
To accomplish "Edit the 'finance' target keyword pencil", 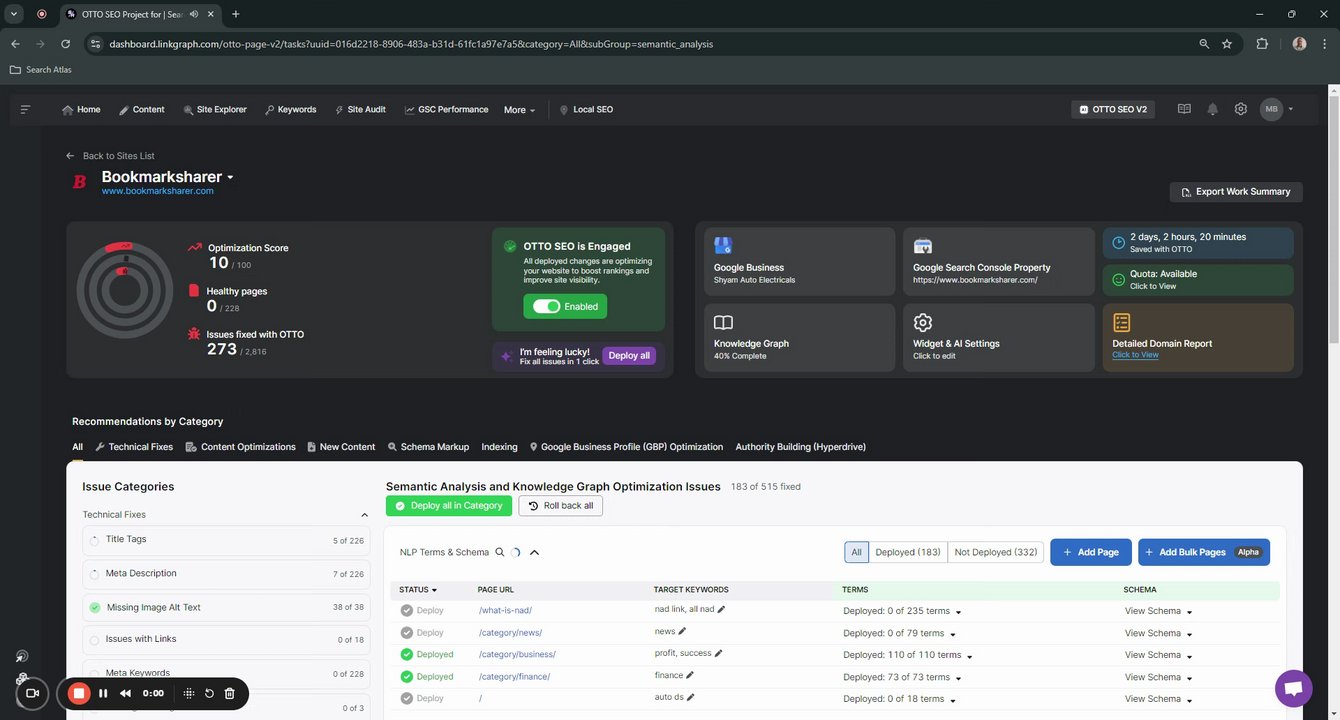I will 691,675.
